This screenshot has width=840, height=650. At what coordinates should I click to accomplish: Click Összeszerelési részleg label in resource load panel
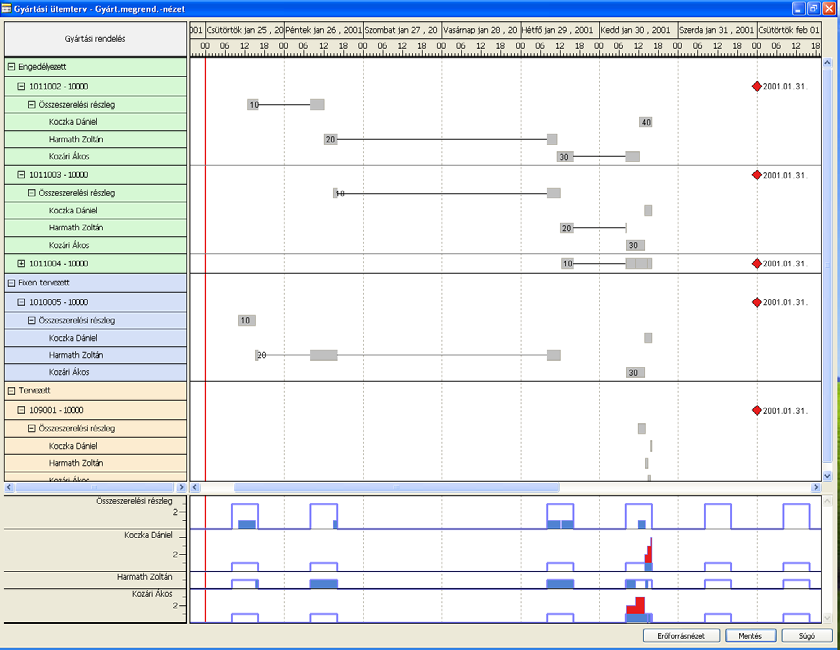[134, 501]
